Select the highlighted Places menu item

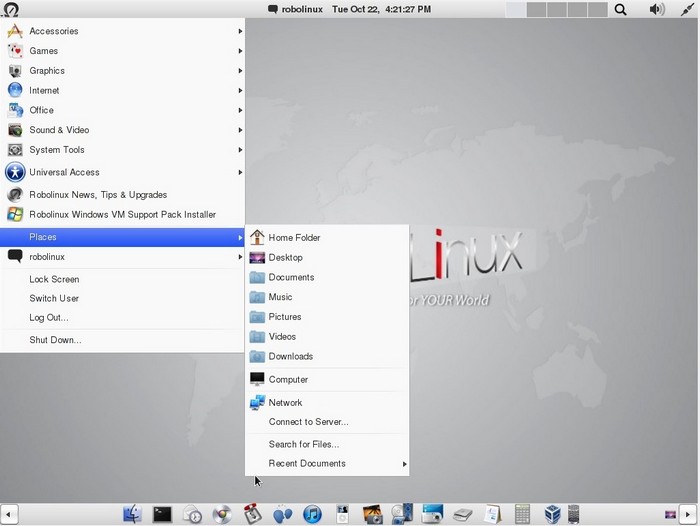[x=122, y=237]
